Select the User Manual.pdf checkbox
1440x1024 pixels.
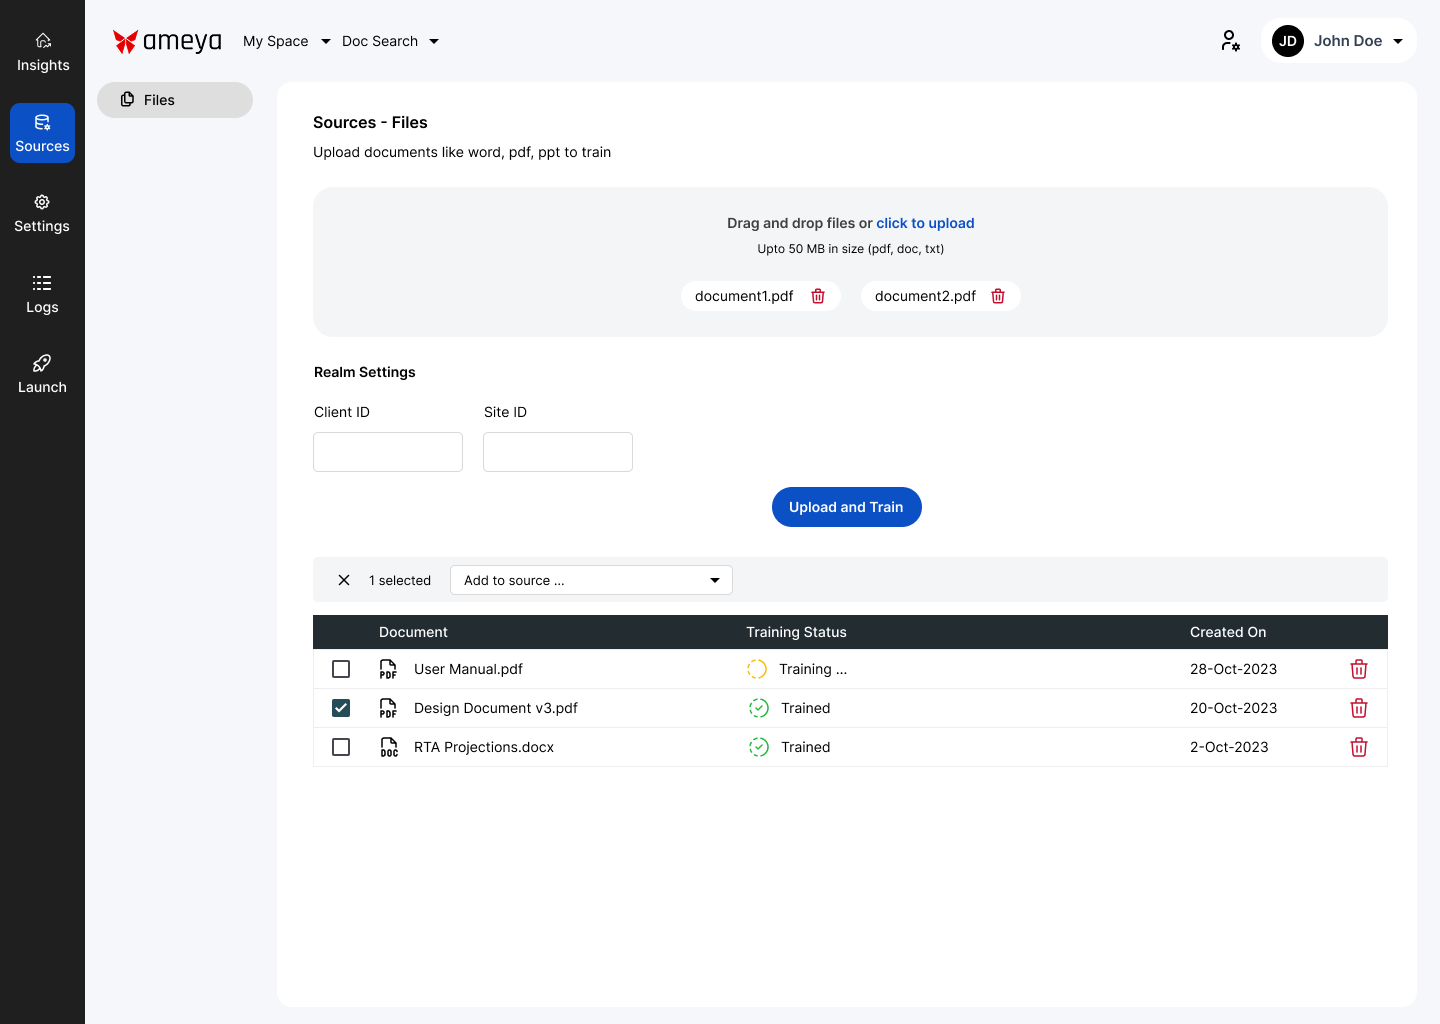click(x=341, y=669)
